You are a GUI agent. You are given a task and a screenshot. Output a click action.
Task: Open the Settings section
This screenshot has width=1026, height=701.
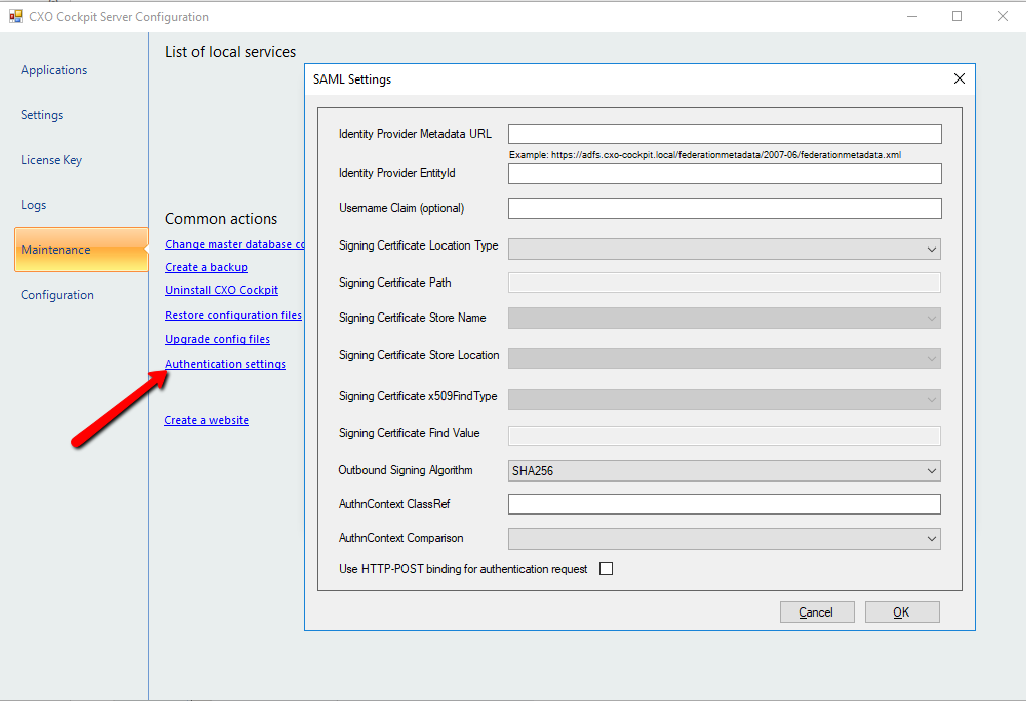click(x=41, y=114)
